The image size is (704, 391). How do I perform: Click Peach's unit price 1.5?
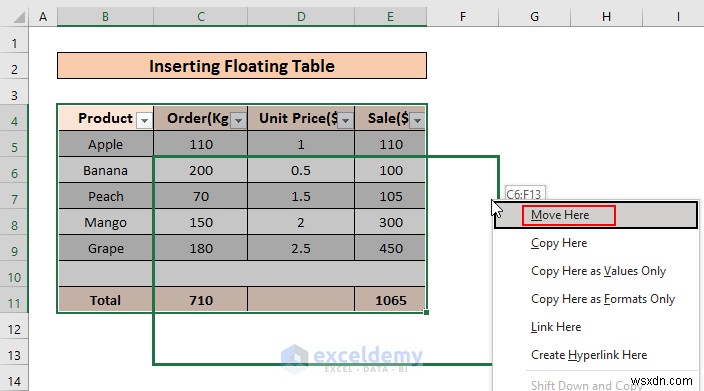pyautogui.click(x=301, y=196)
